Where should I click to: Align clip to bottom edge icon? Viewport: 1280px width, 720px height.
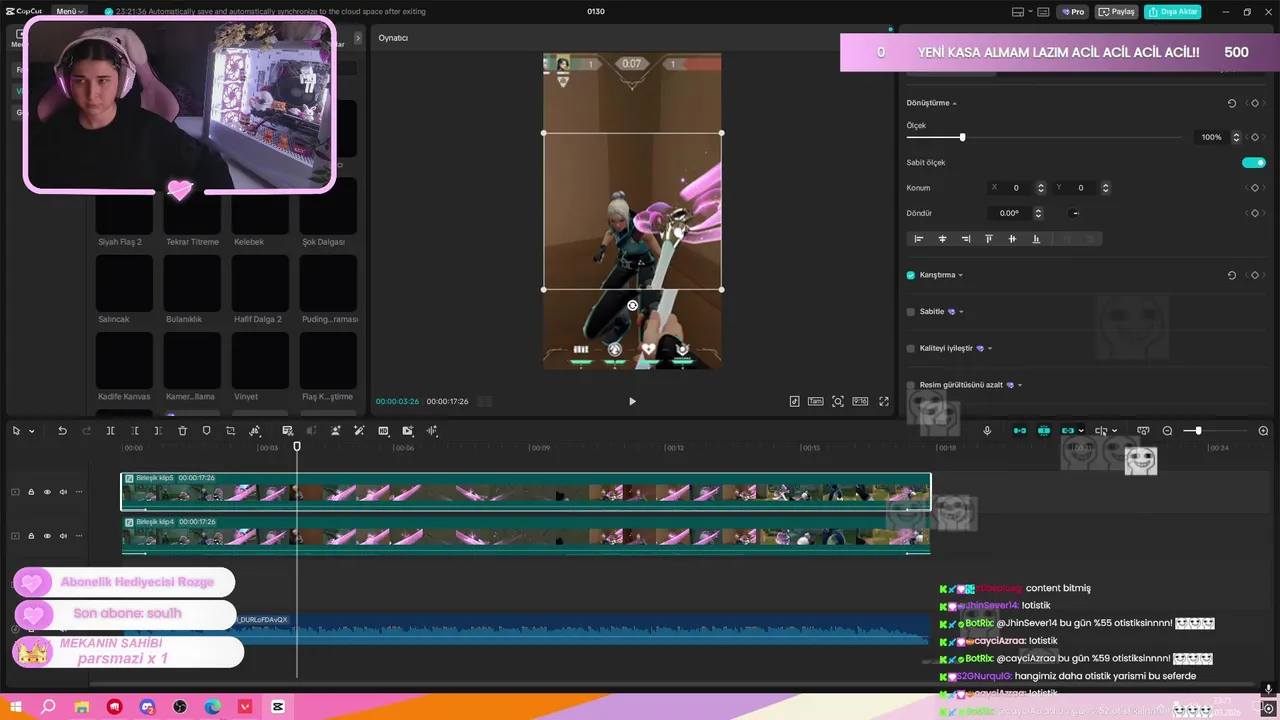pyautogui.click(x=1036, y=239)
